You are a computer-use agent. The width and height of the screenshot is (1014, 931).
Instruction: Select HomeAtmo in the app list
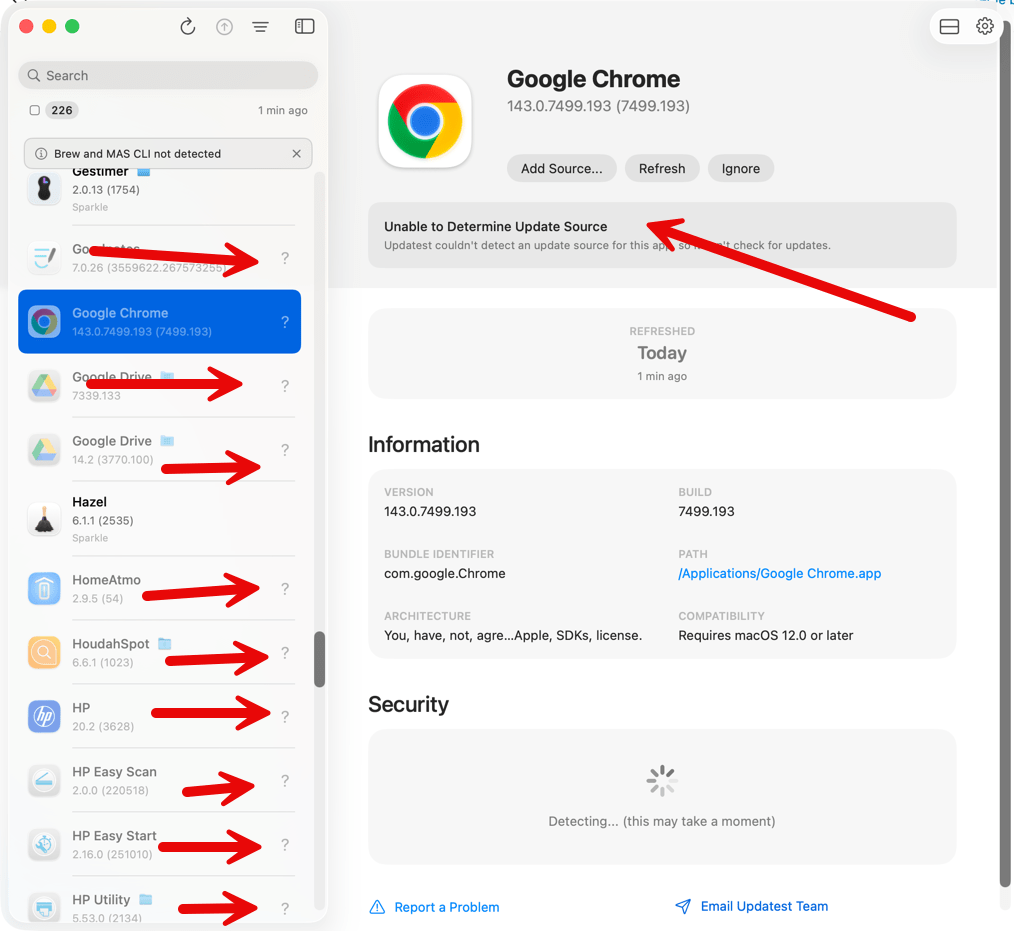click(106, 580)
